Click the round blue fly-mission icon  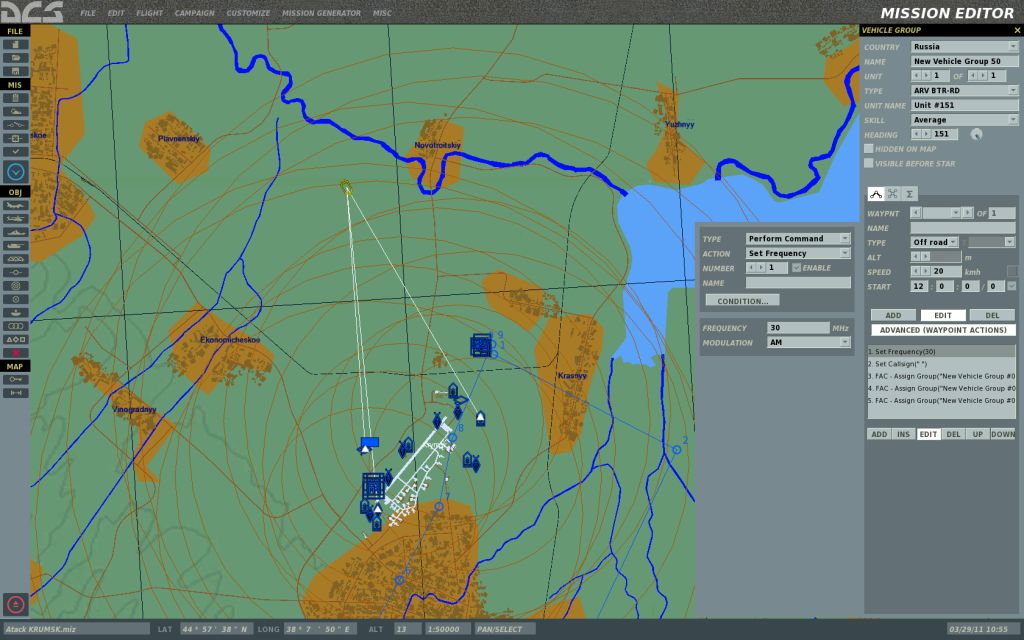point(16,172)
